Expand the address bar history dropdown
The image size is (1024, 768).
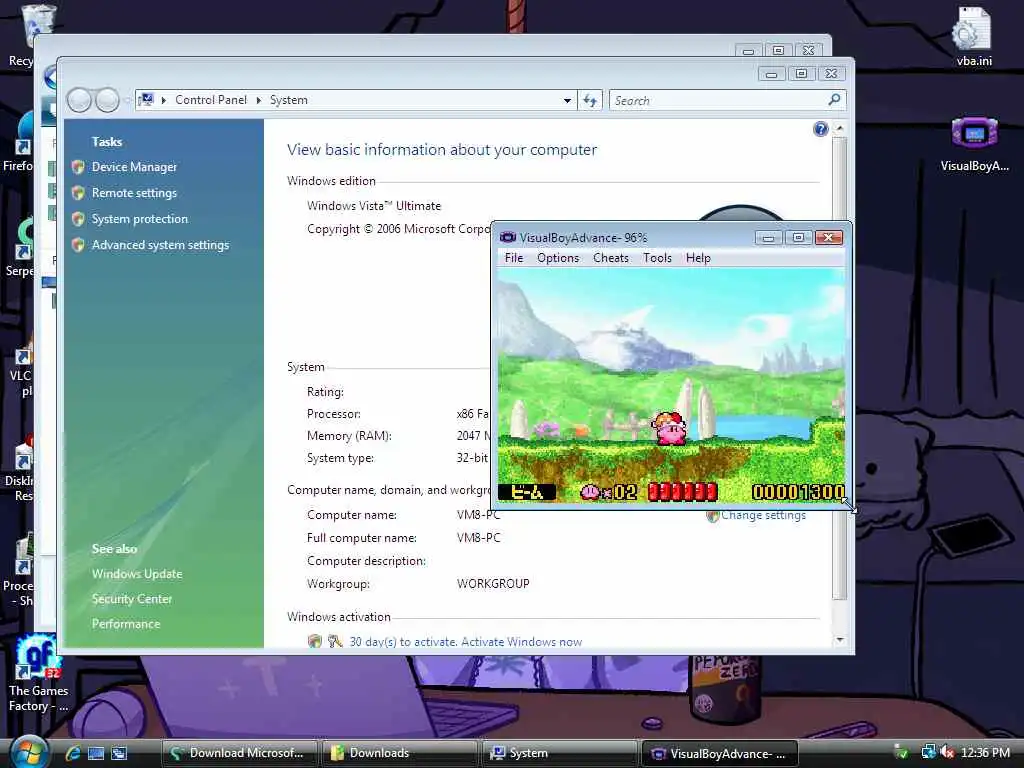tap(567, 101)
